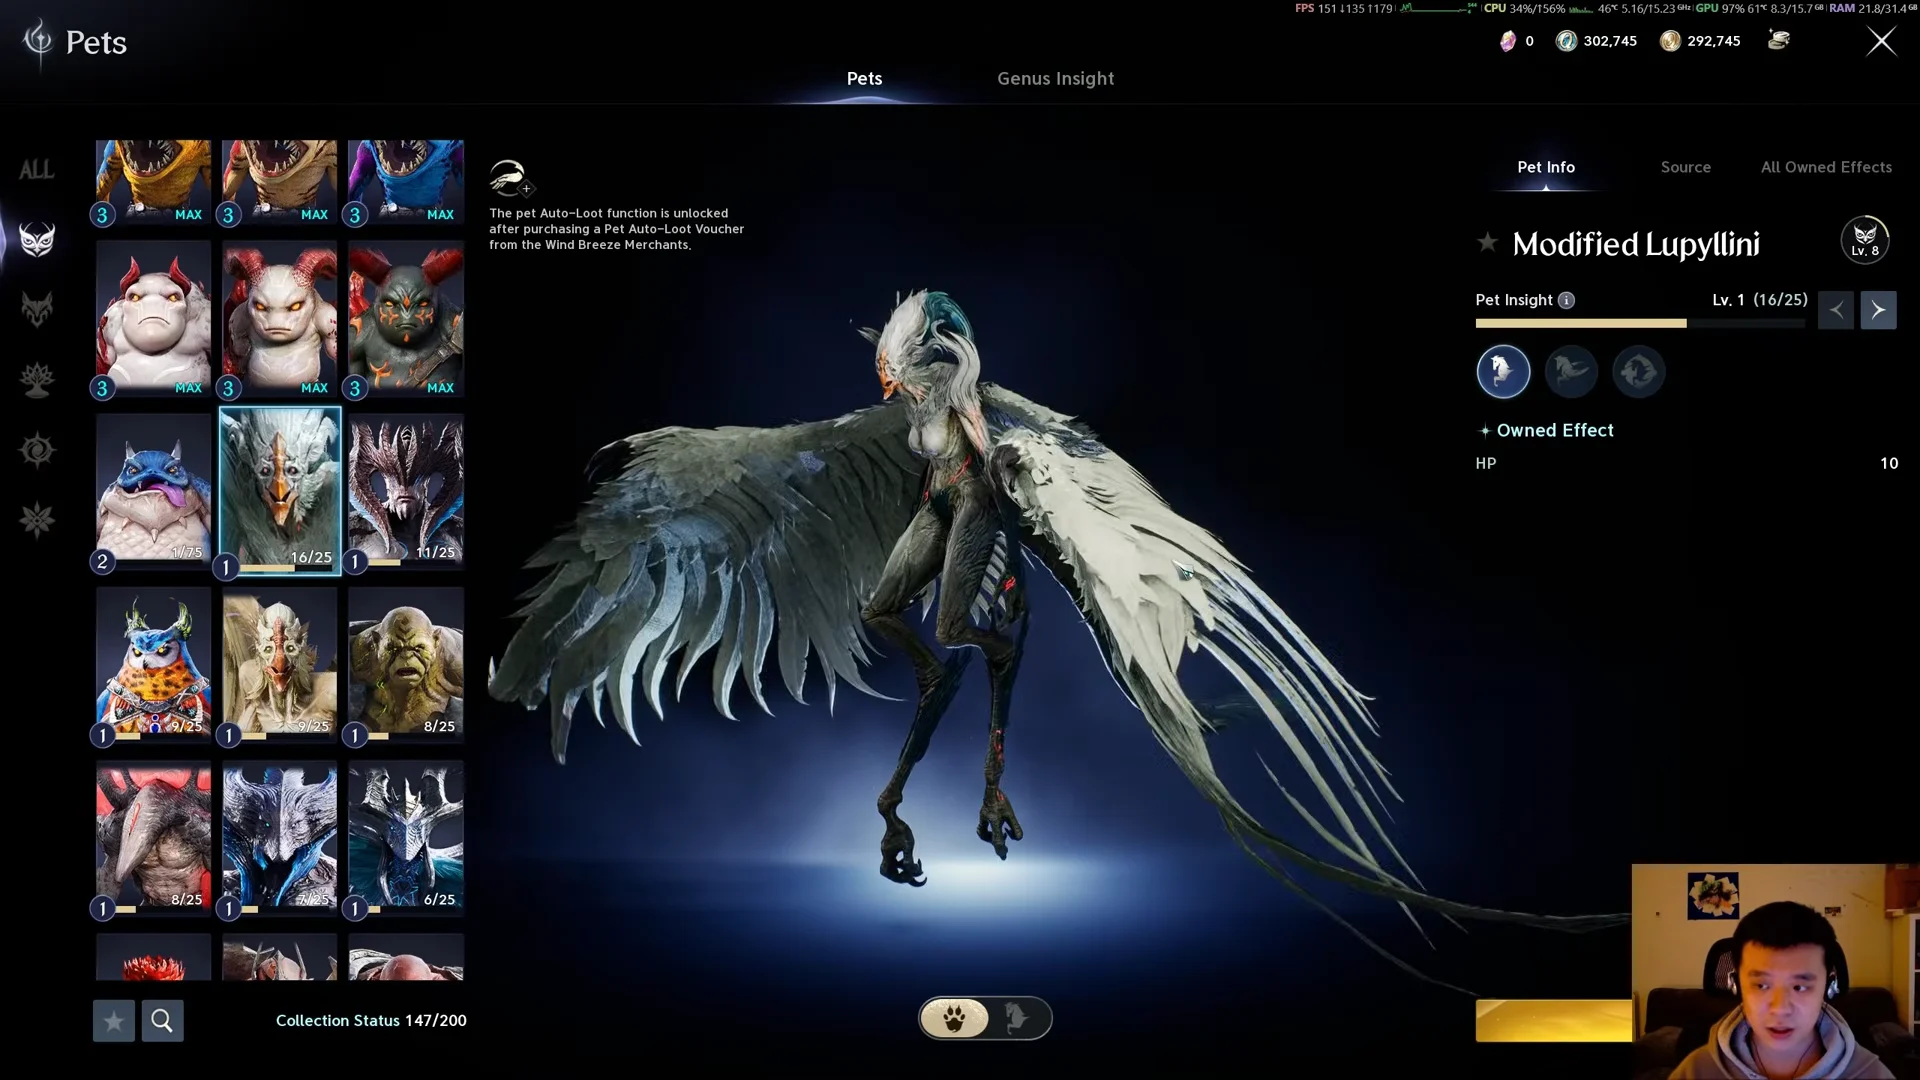Show Pet Insight info tooltip
The image size is (1920, 1080).
click(1567, 300)
